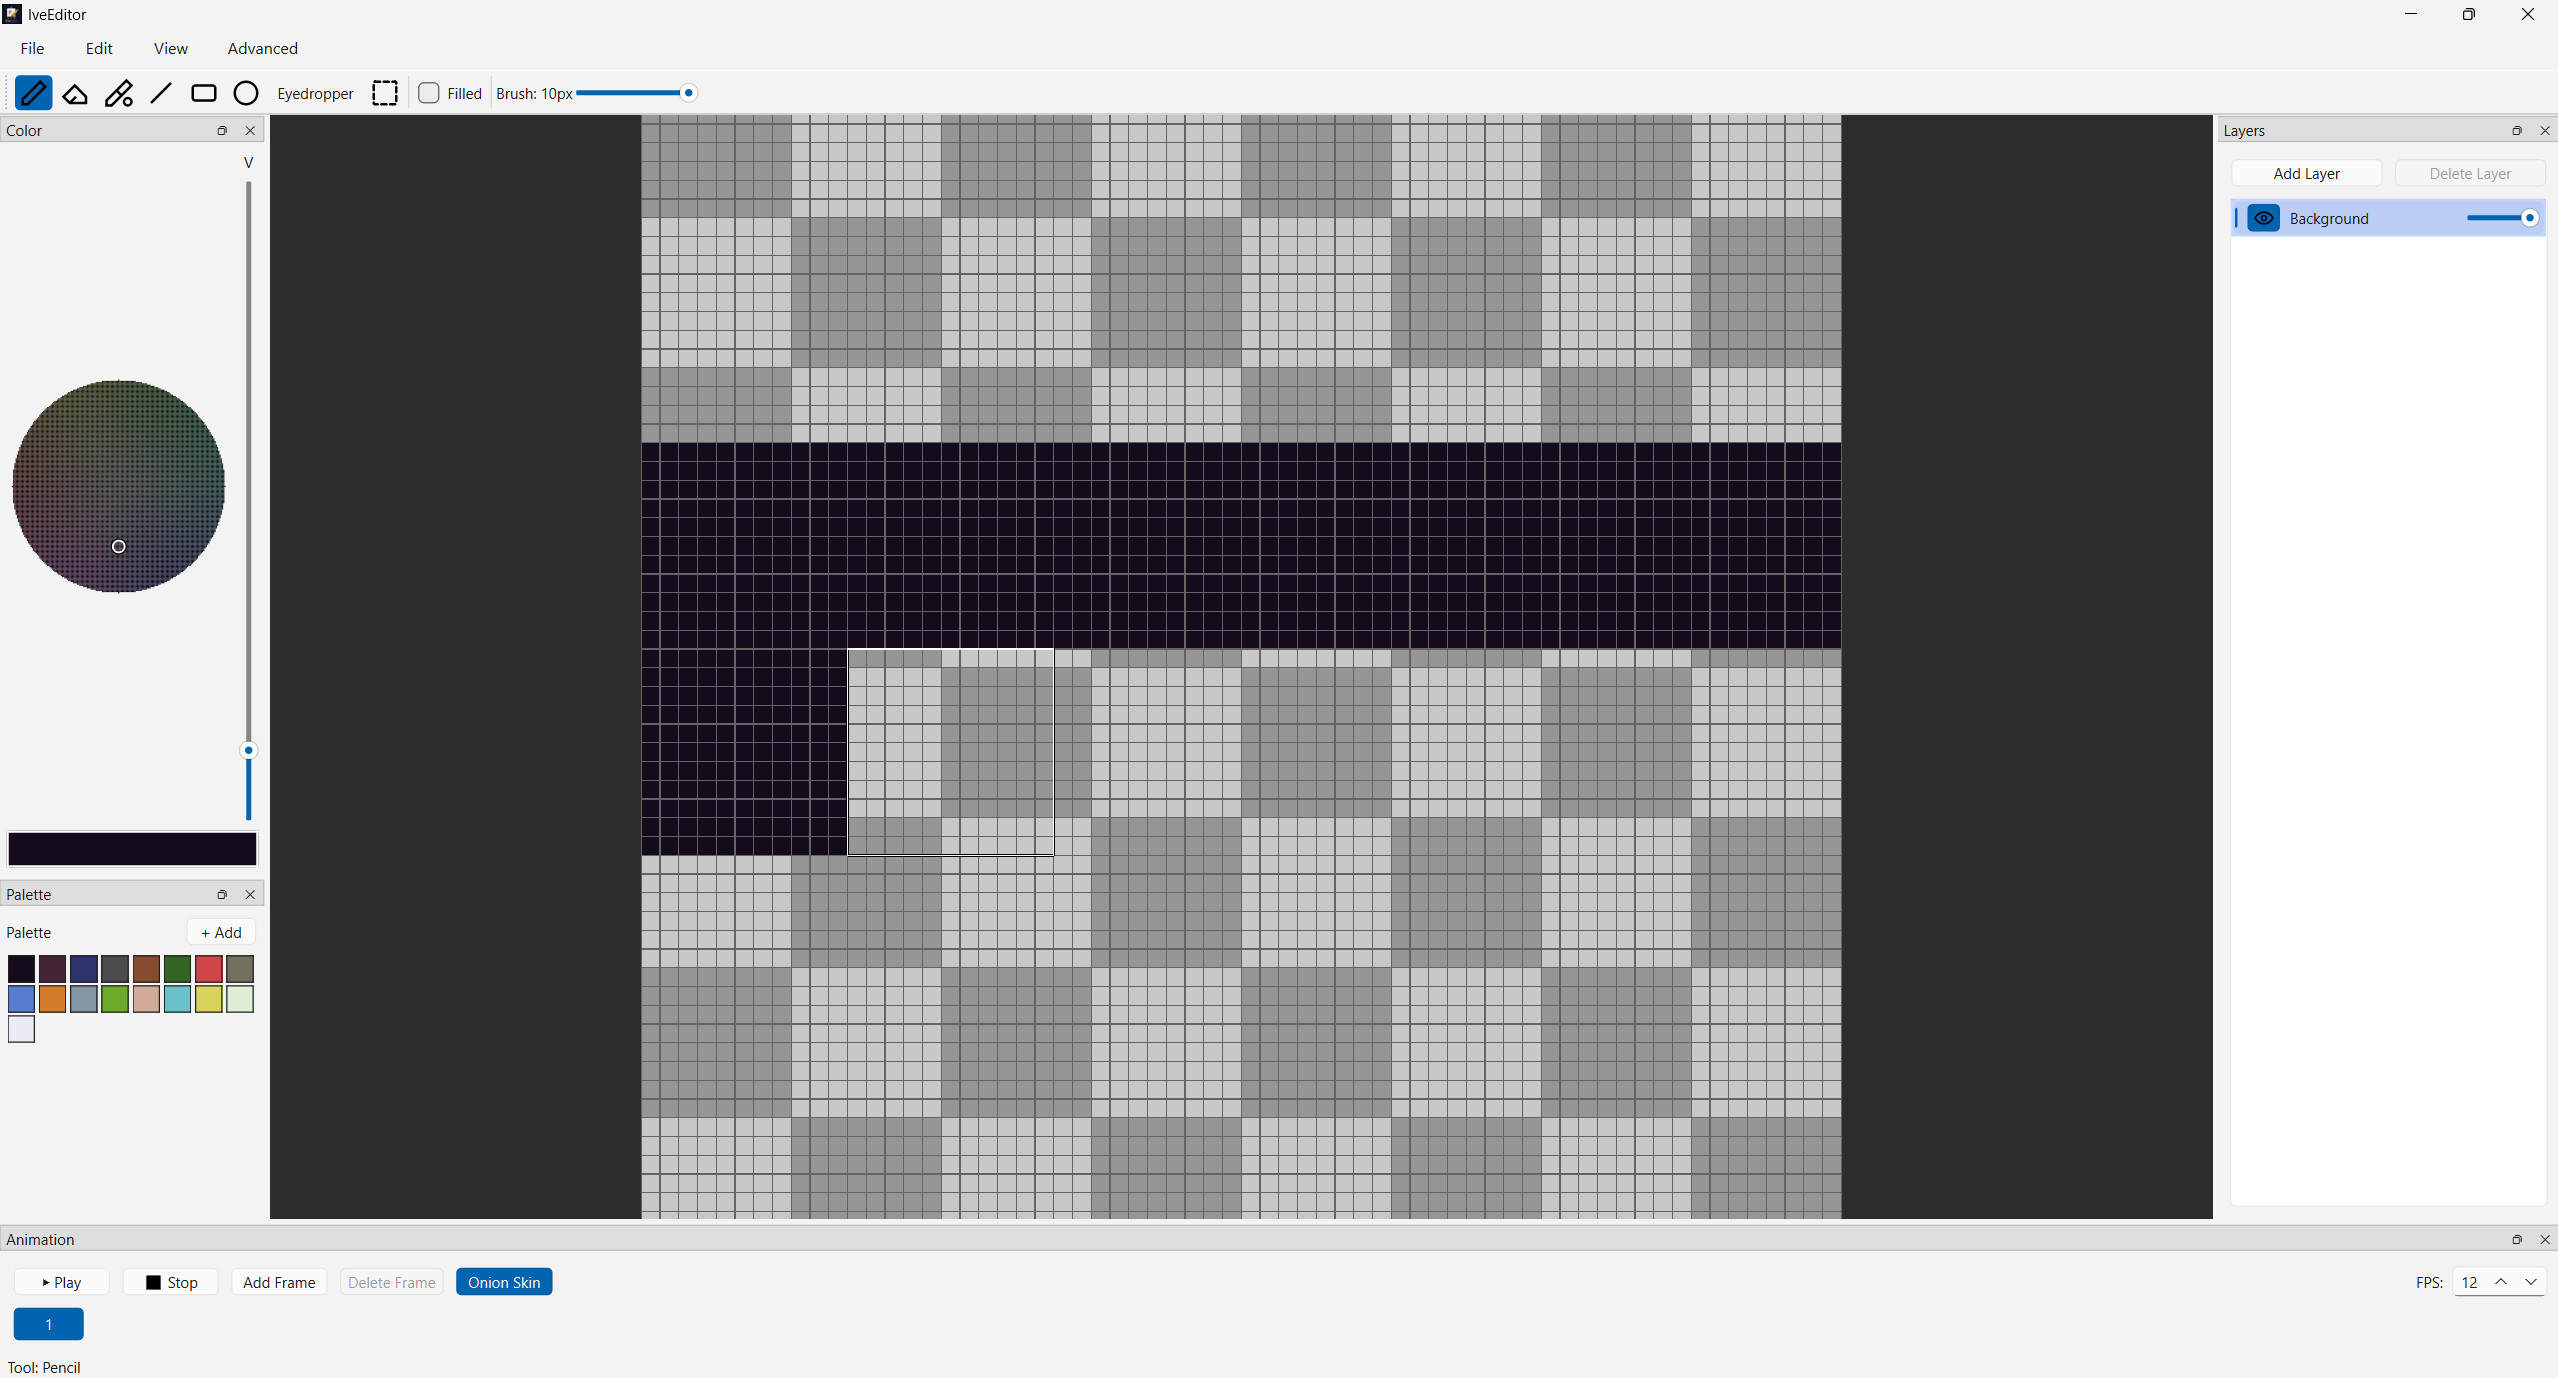Activate the Eyedropper tool
Image resolution: width=2558 pixels, height=1378 pixels.
[315, 93]
